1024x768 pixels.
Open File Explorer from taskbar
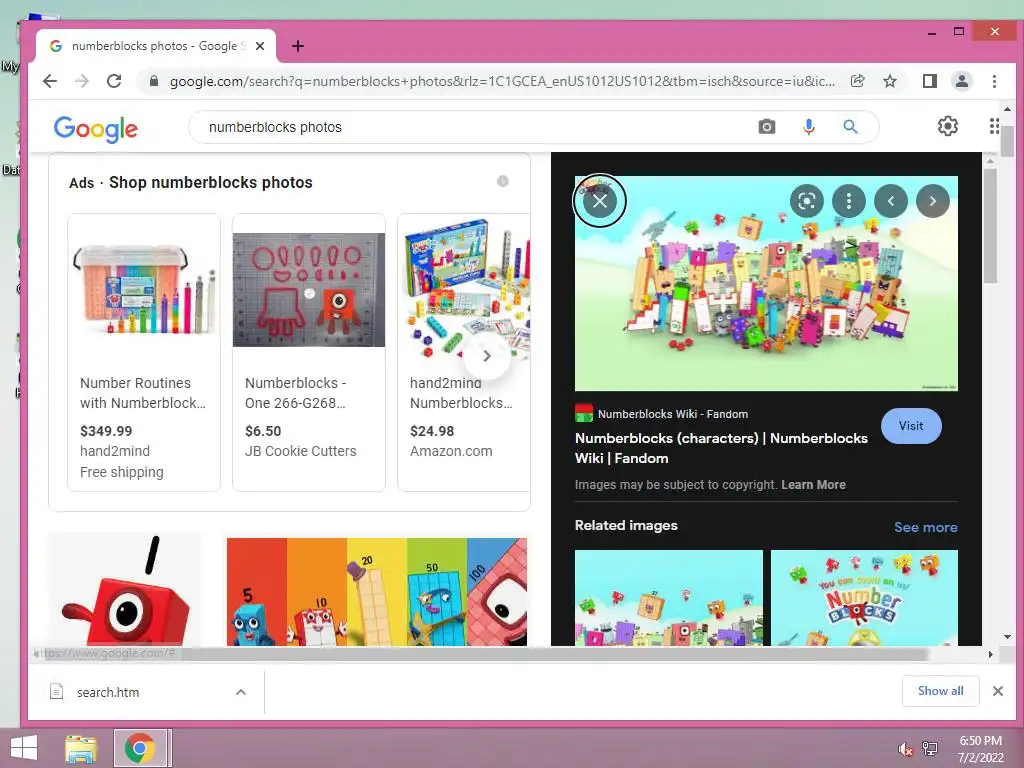81,748
